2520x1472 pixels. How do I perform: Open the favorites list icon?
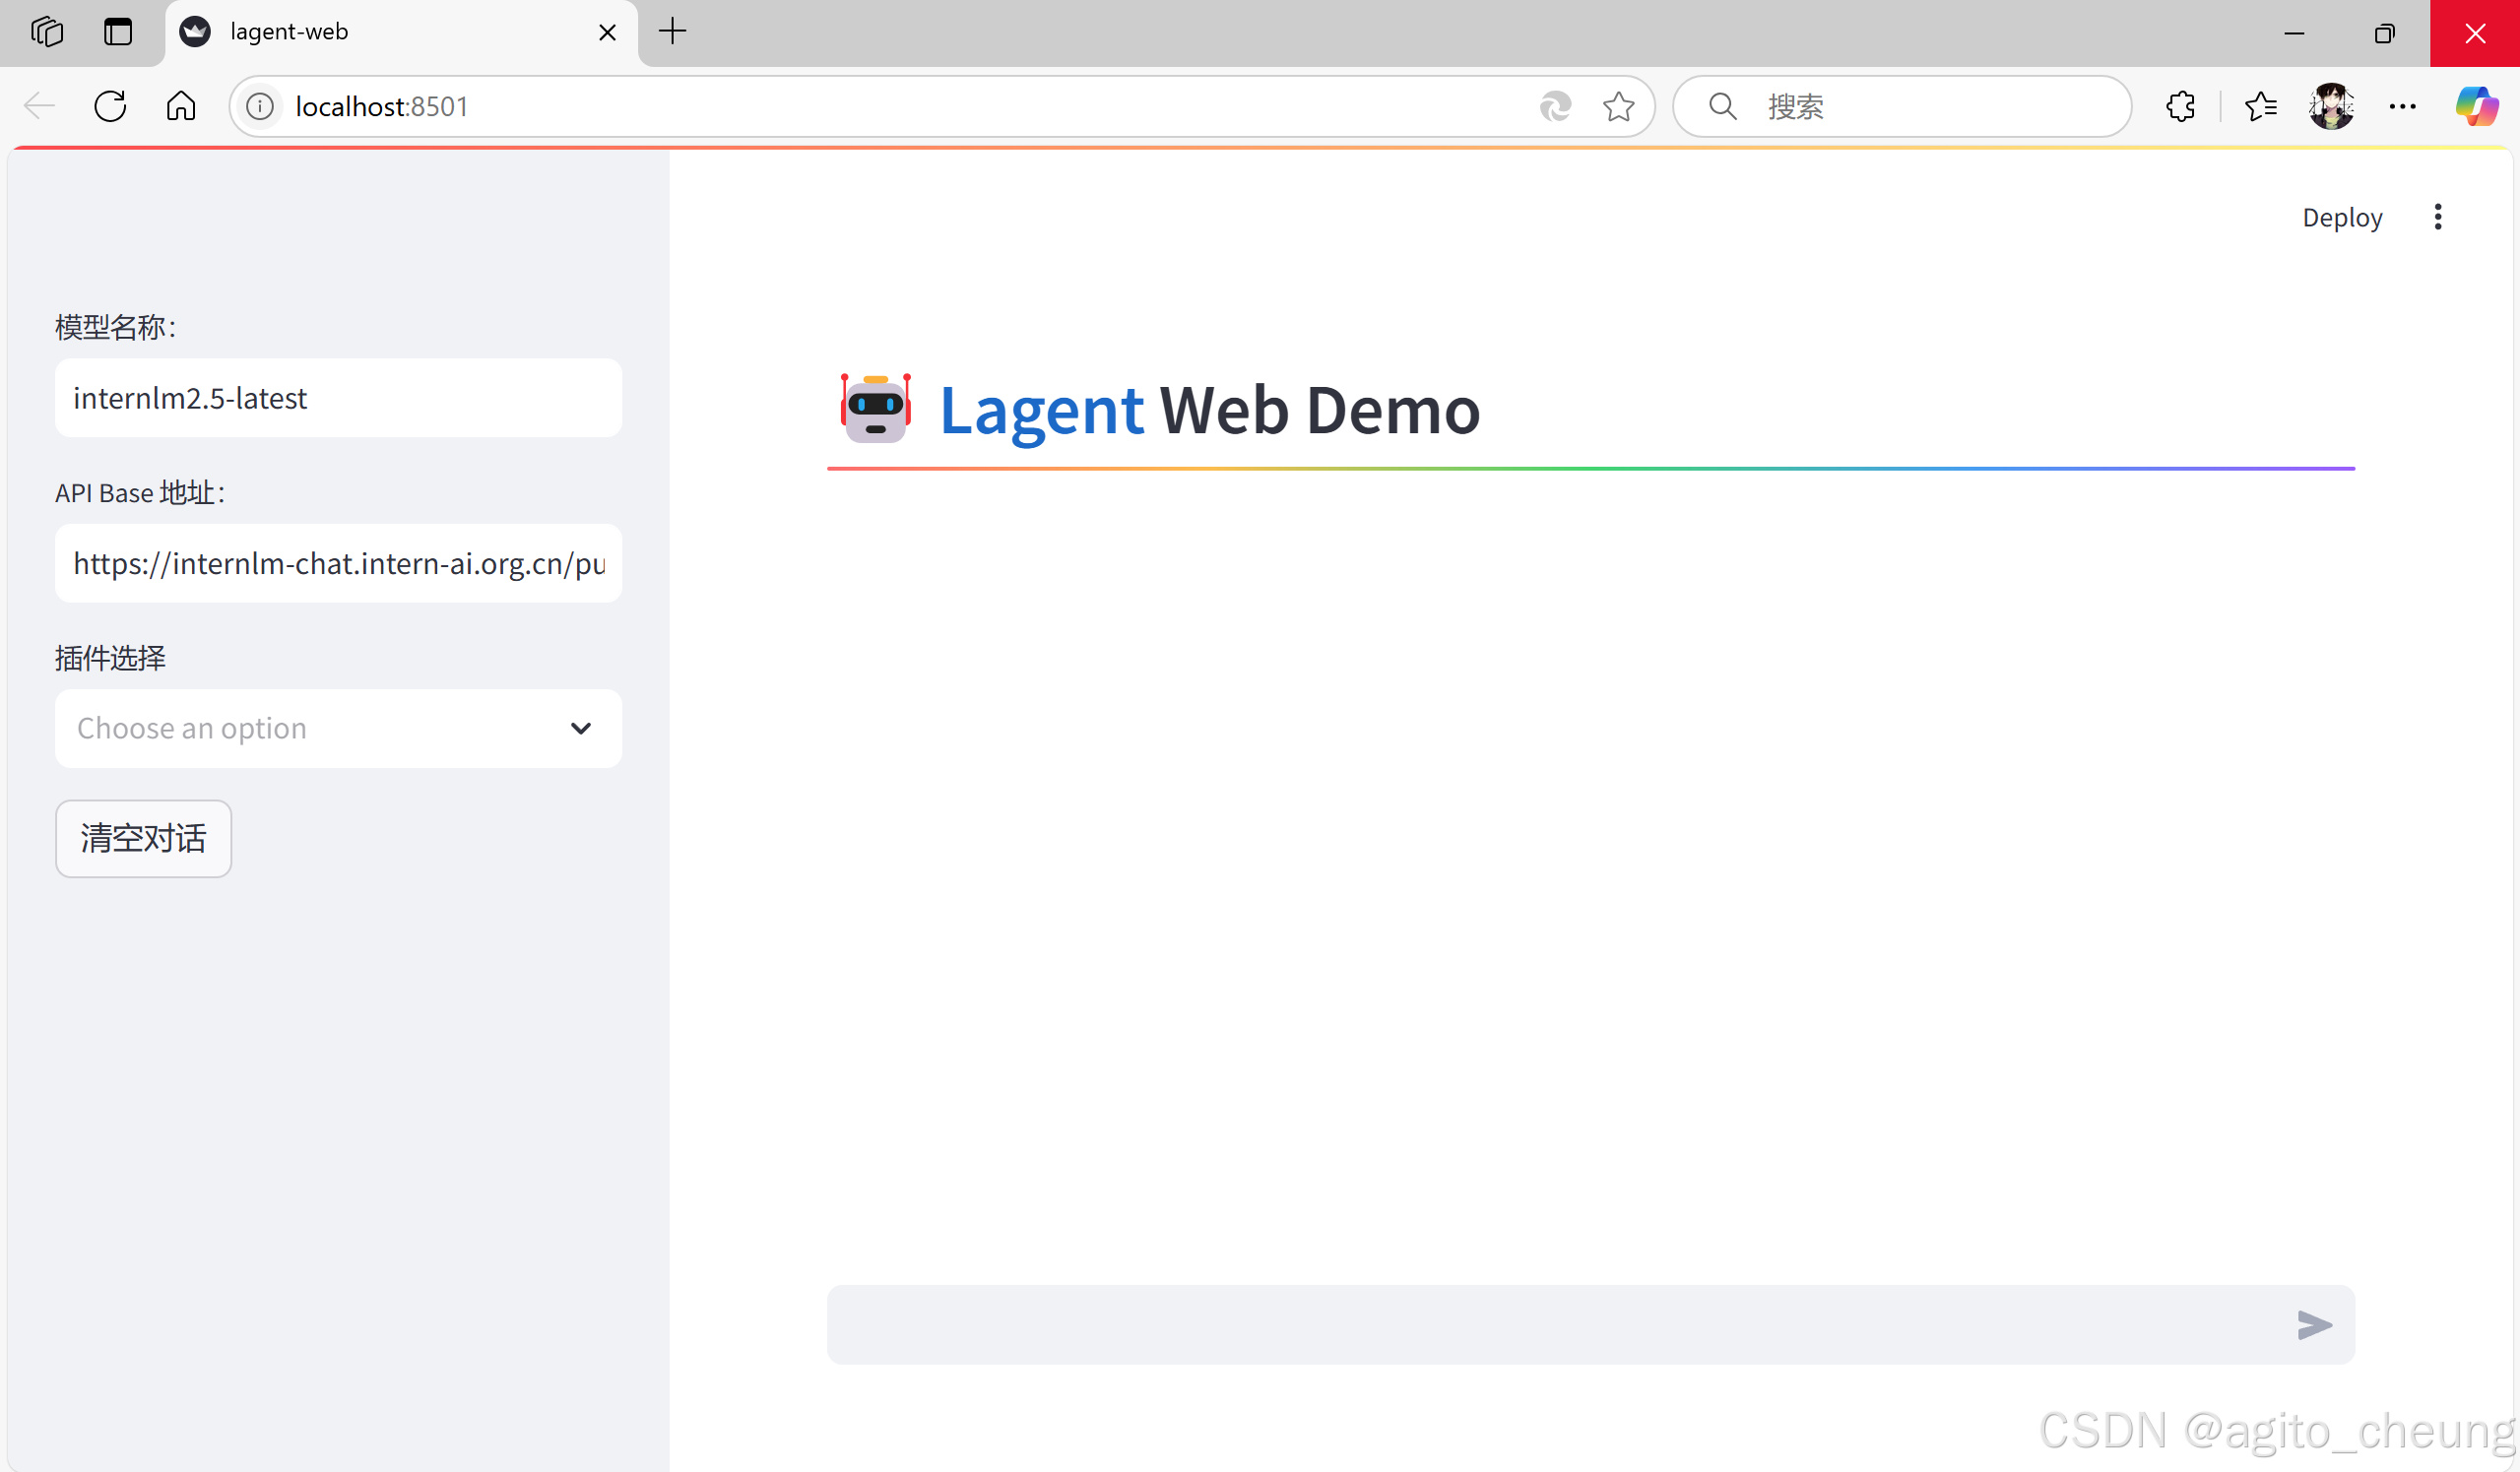[x=2260, y=106]
